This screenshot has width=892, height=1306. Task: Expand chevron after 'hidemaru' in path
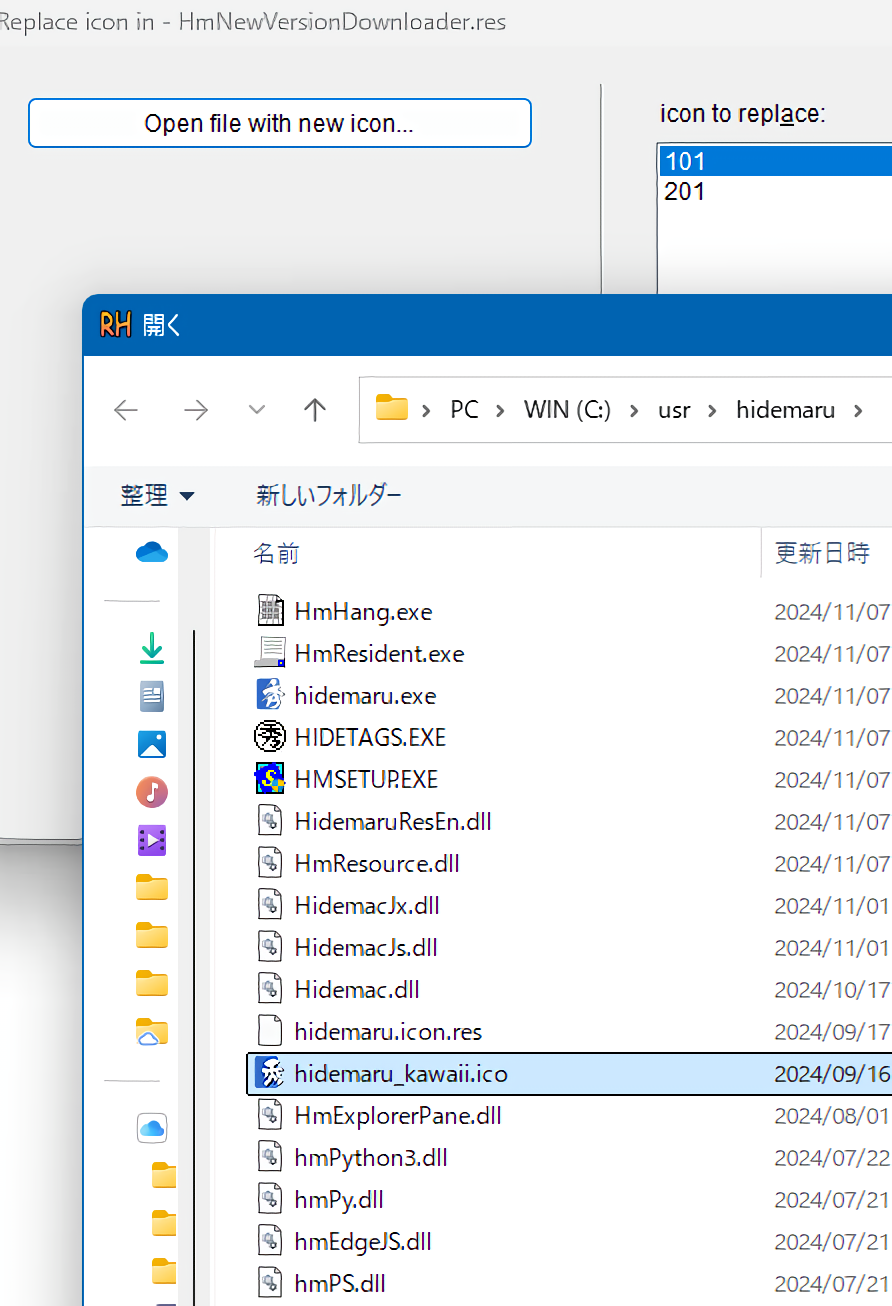tap(857, 410)
